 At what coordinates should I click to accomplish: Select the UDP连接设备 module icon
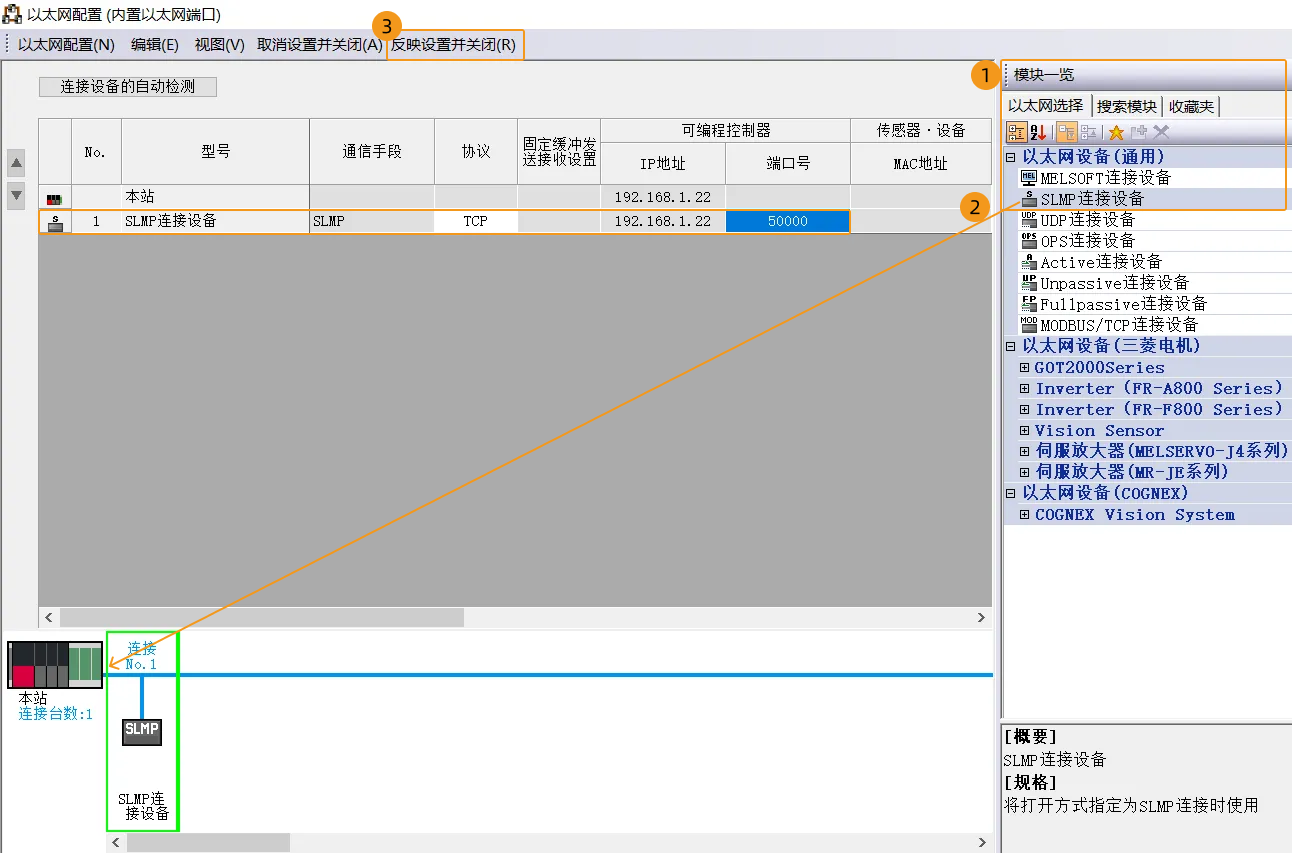pyautogui.click(x=1029, y=220)
